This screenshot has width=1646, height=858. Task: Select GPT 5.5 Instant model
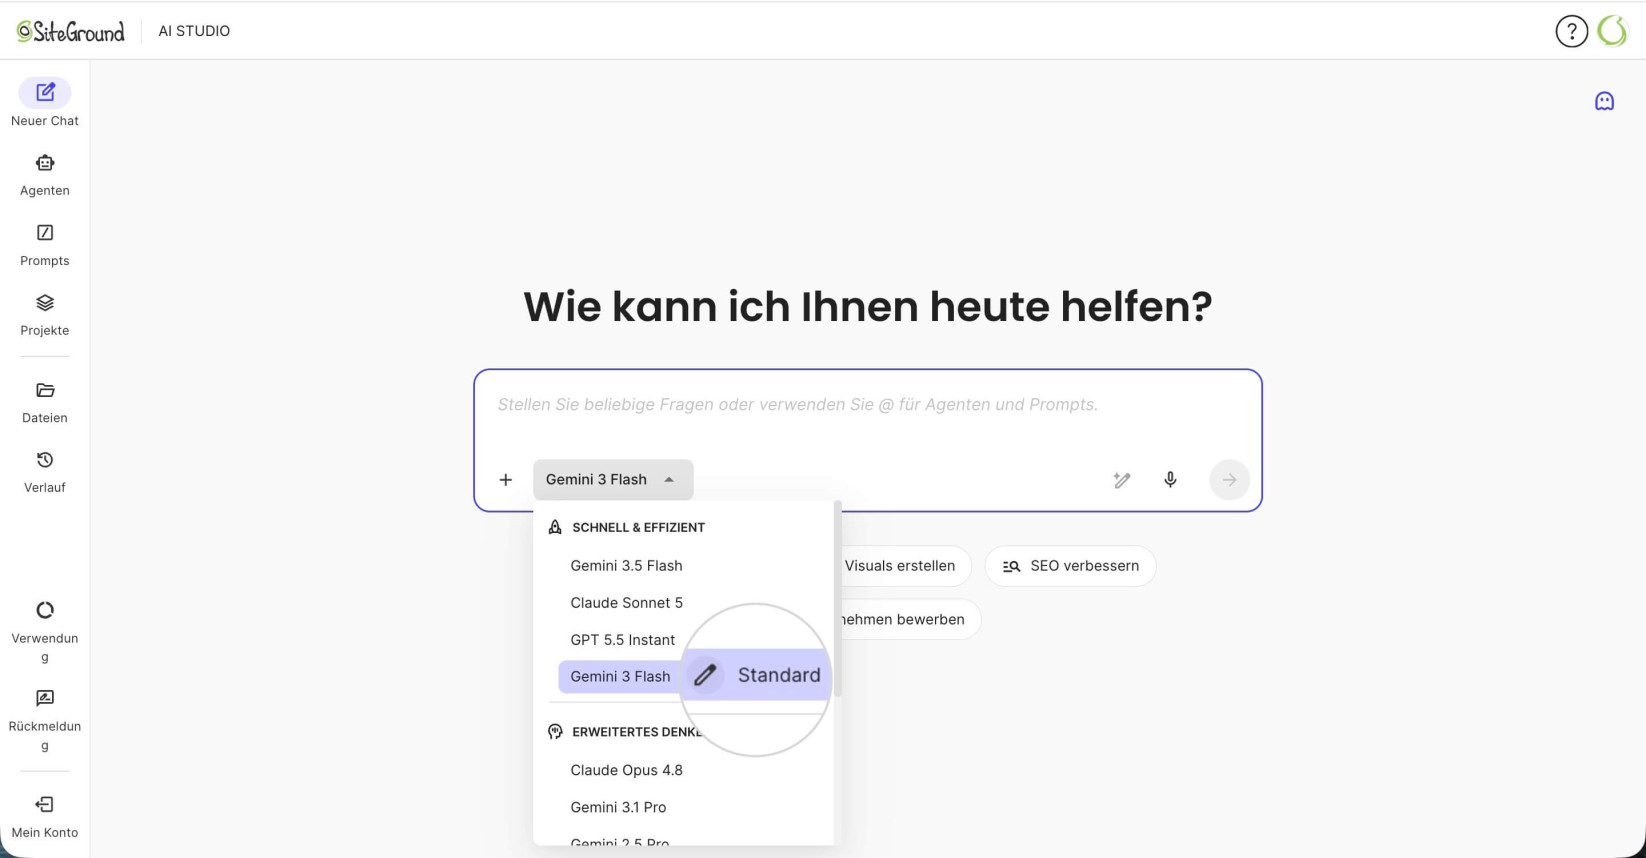[622, 640]
